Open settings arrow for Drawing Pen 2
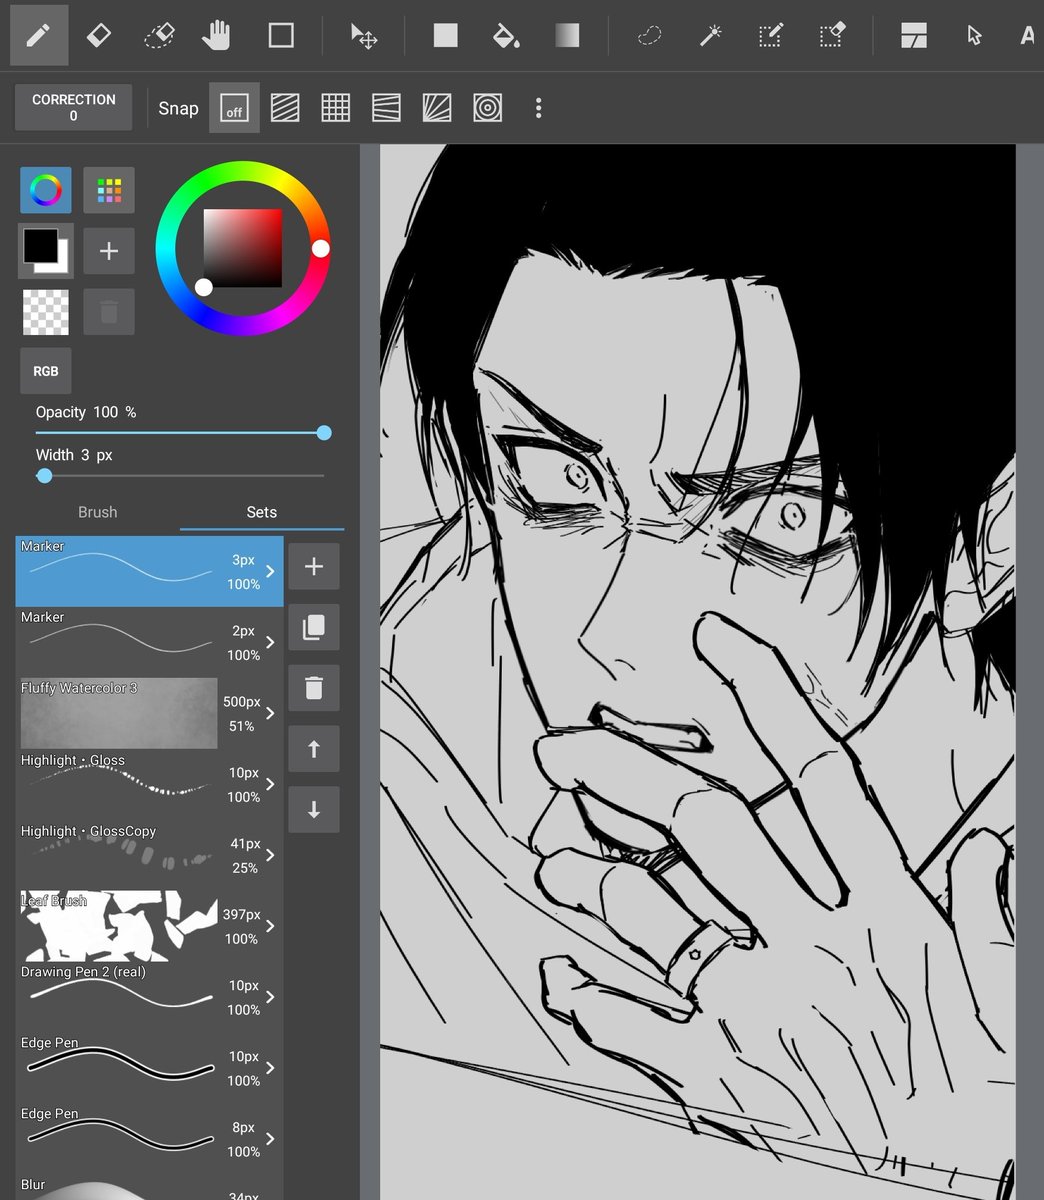The height and width of the screenshot is (1200, 1044). (x=270, y=997)
